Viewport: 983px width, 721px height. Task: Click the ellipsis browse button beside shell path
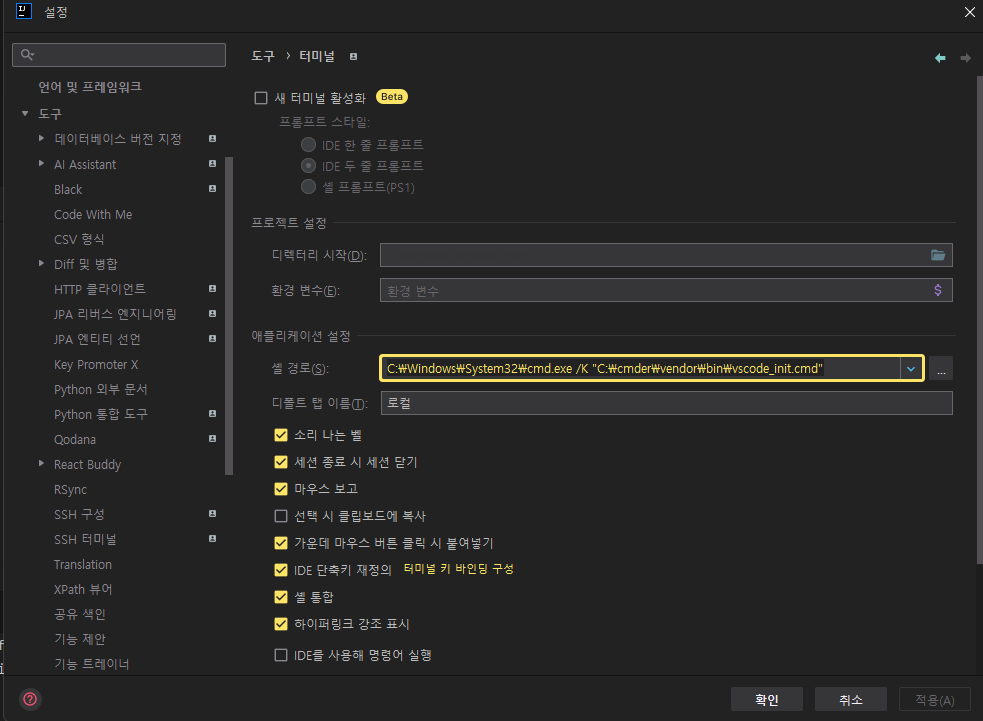pos(940,369)
